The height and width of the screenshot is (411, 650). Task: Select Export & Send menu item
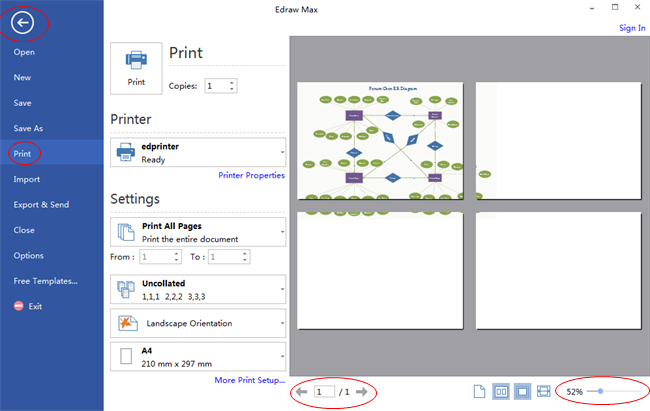(x=41, y=204)
